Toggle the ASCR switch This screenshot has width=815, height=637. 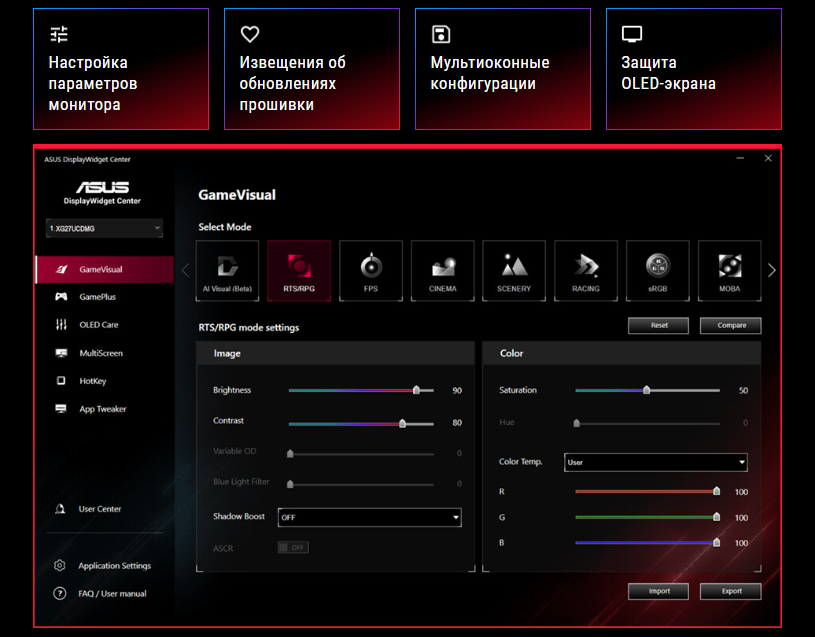[x=293, y=548]
